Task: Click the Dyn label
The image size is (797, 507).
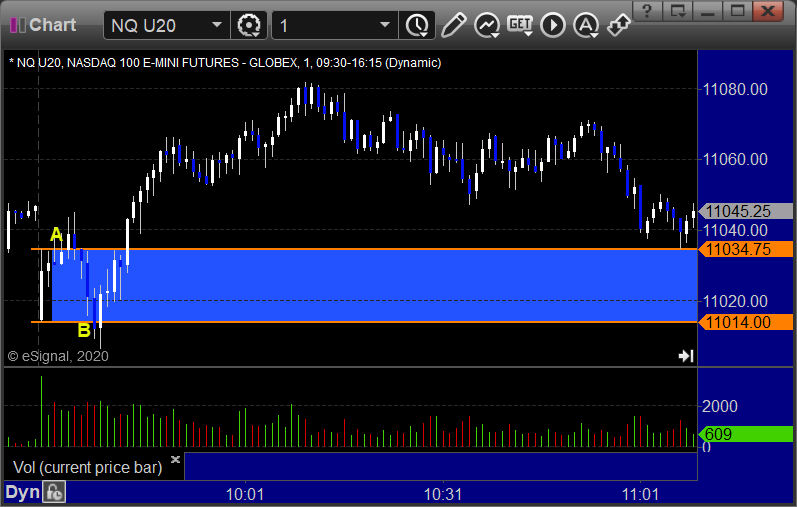Action: pos(22,492)
